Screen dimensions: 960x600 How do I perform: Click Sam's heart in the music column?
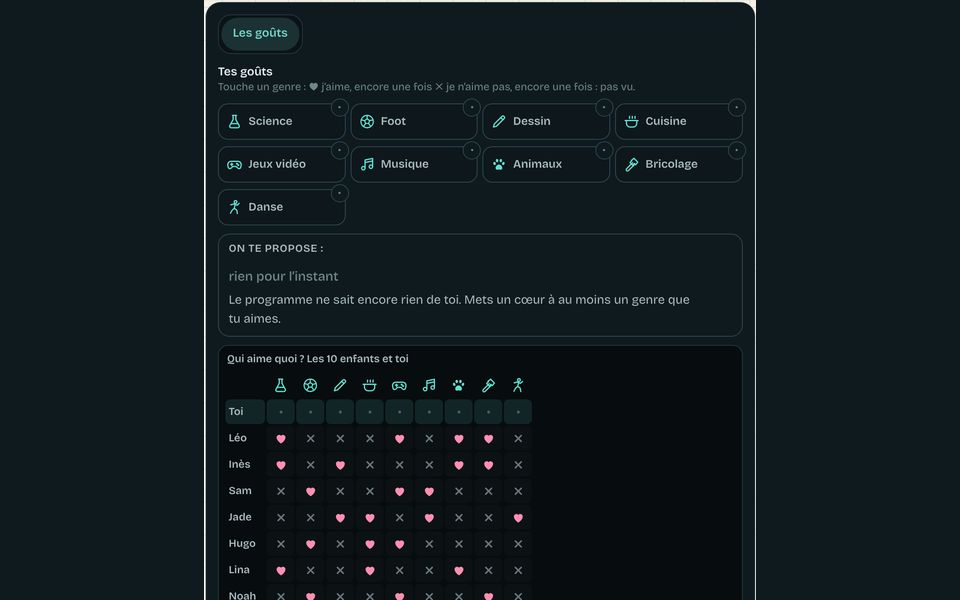429,491
